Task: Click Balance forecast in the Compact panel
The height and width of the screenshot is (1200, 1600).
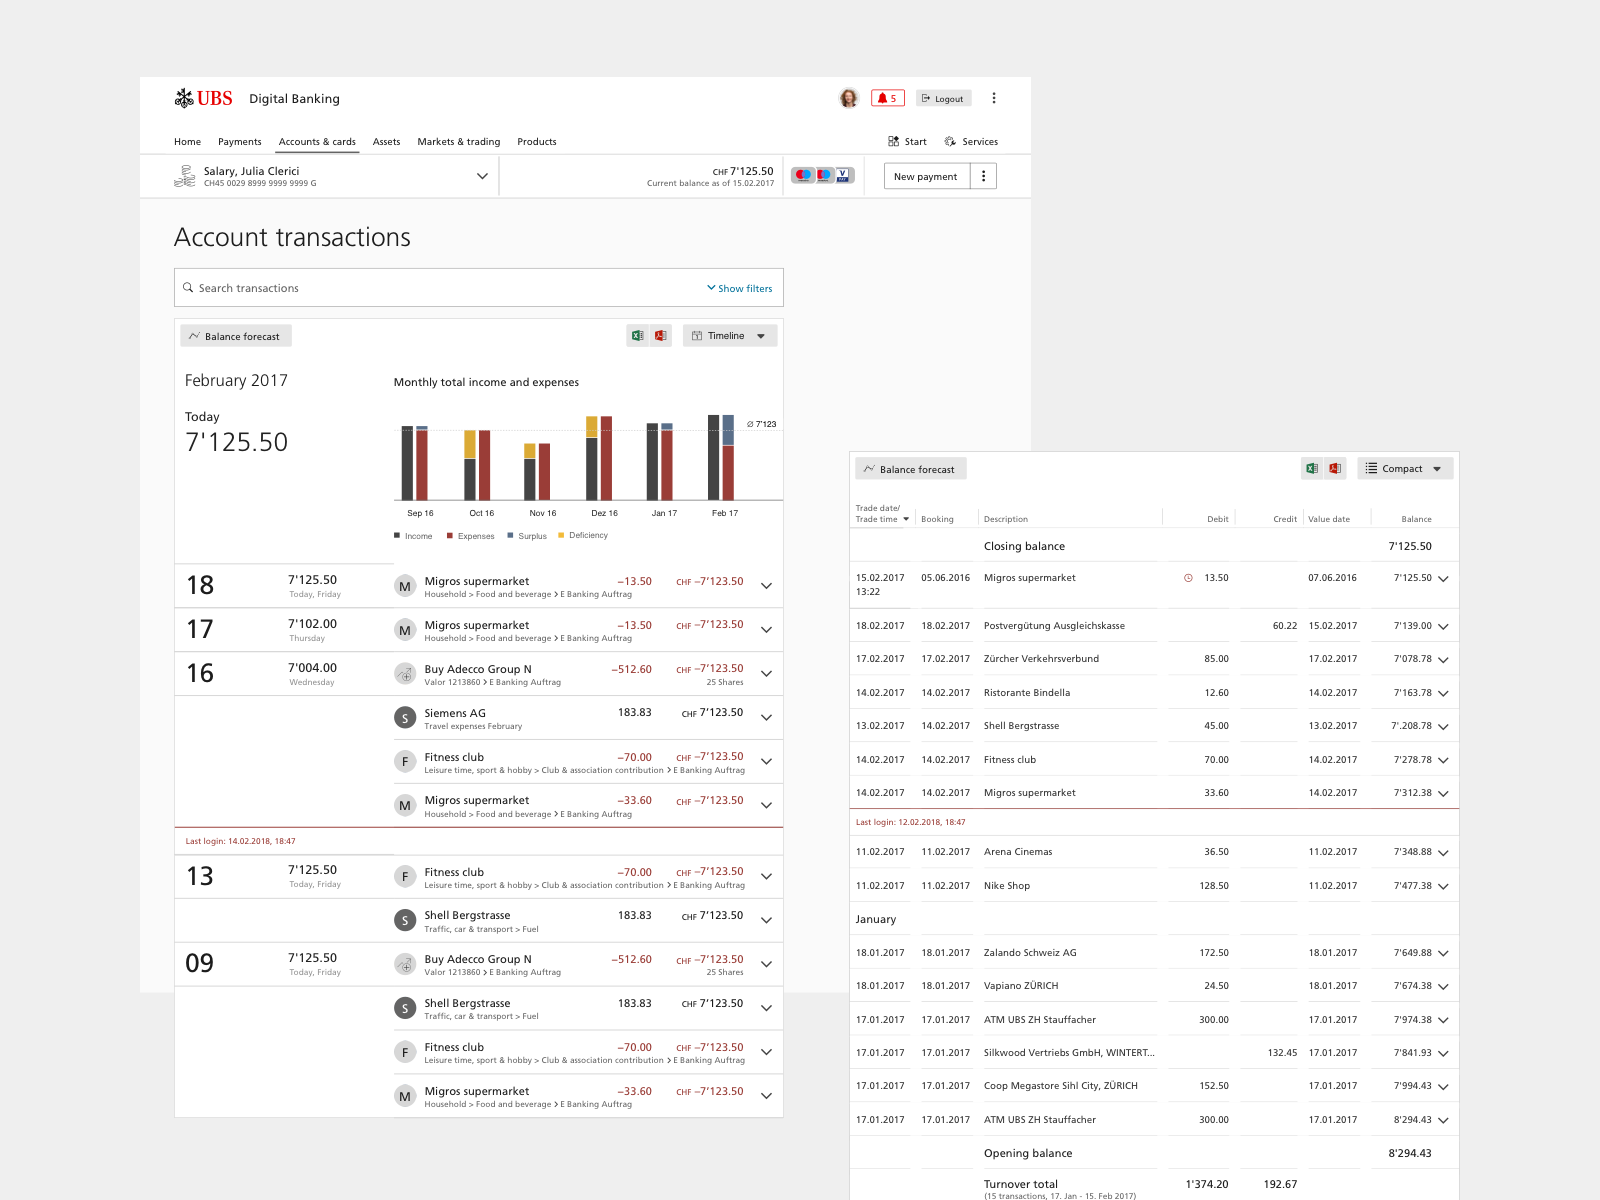Action: (x=910, y=468)
